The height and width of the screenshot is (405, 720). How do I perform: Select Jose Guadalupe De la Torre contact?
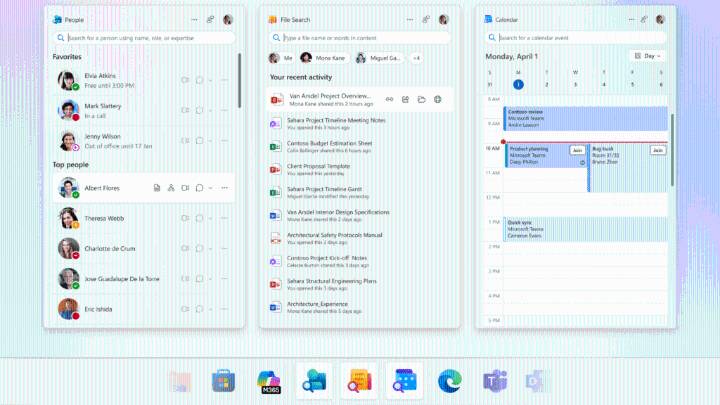tap(144, 279)
